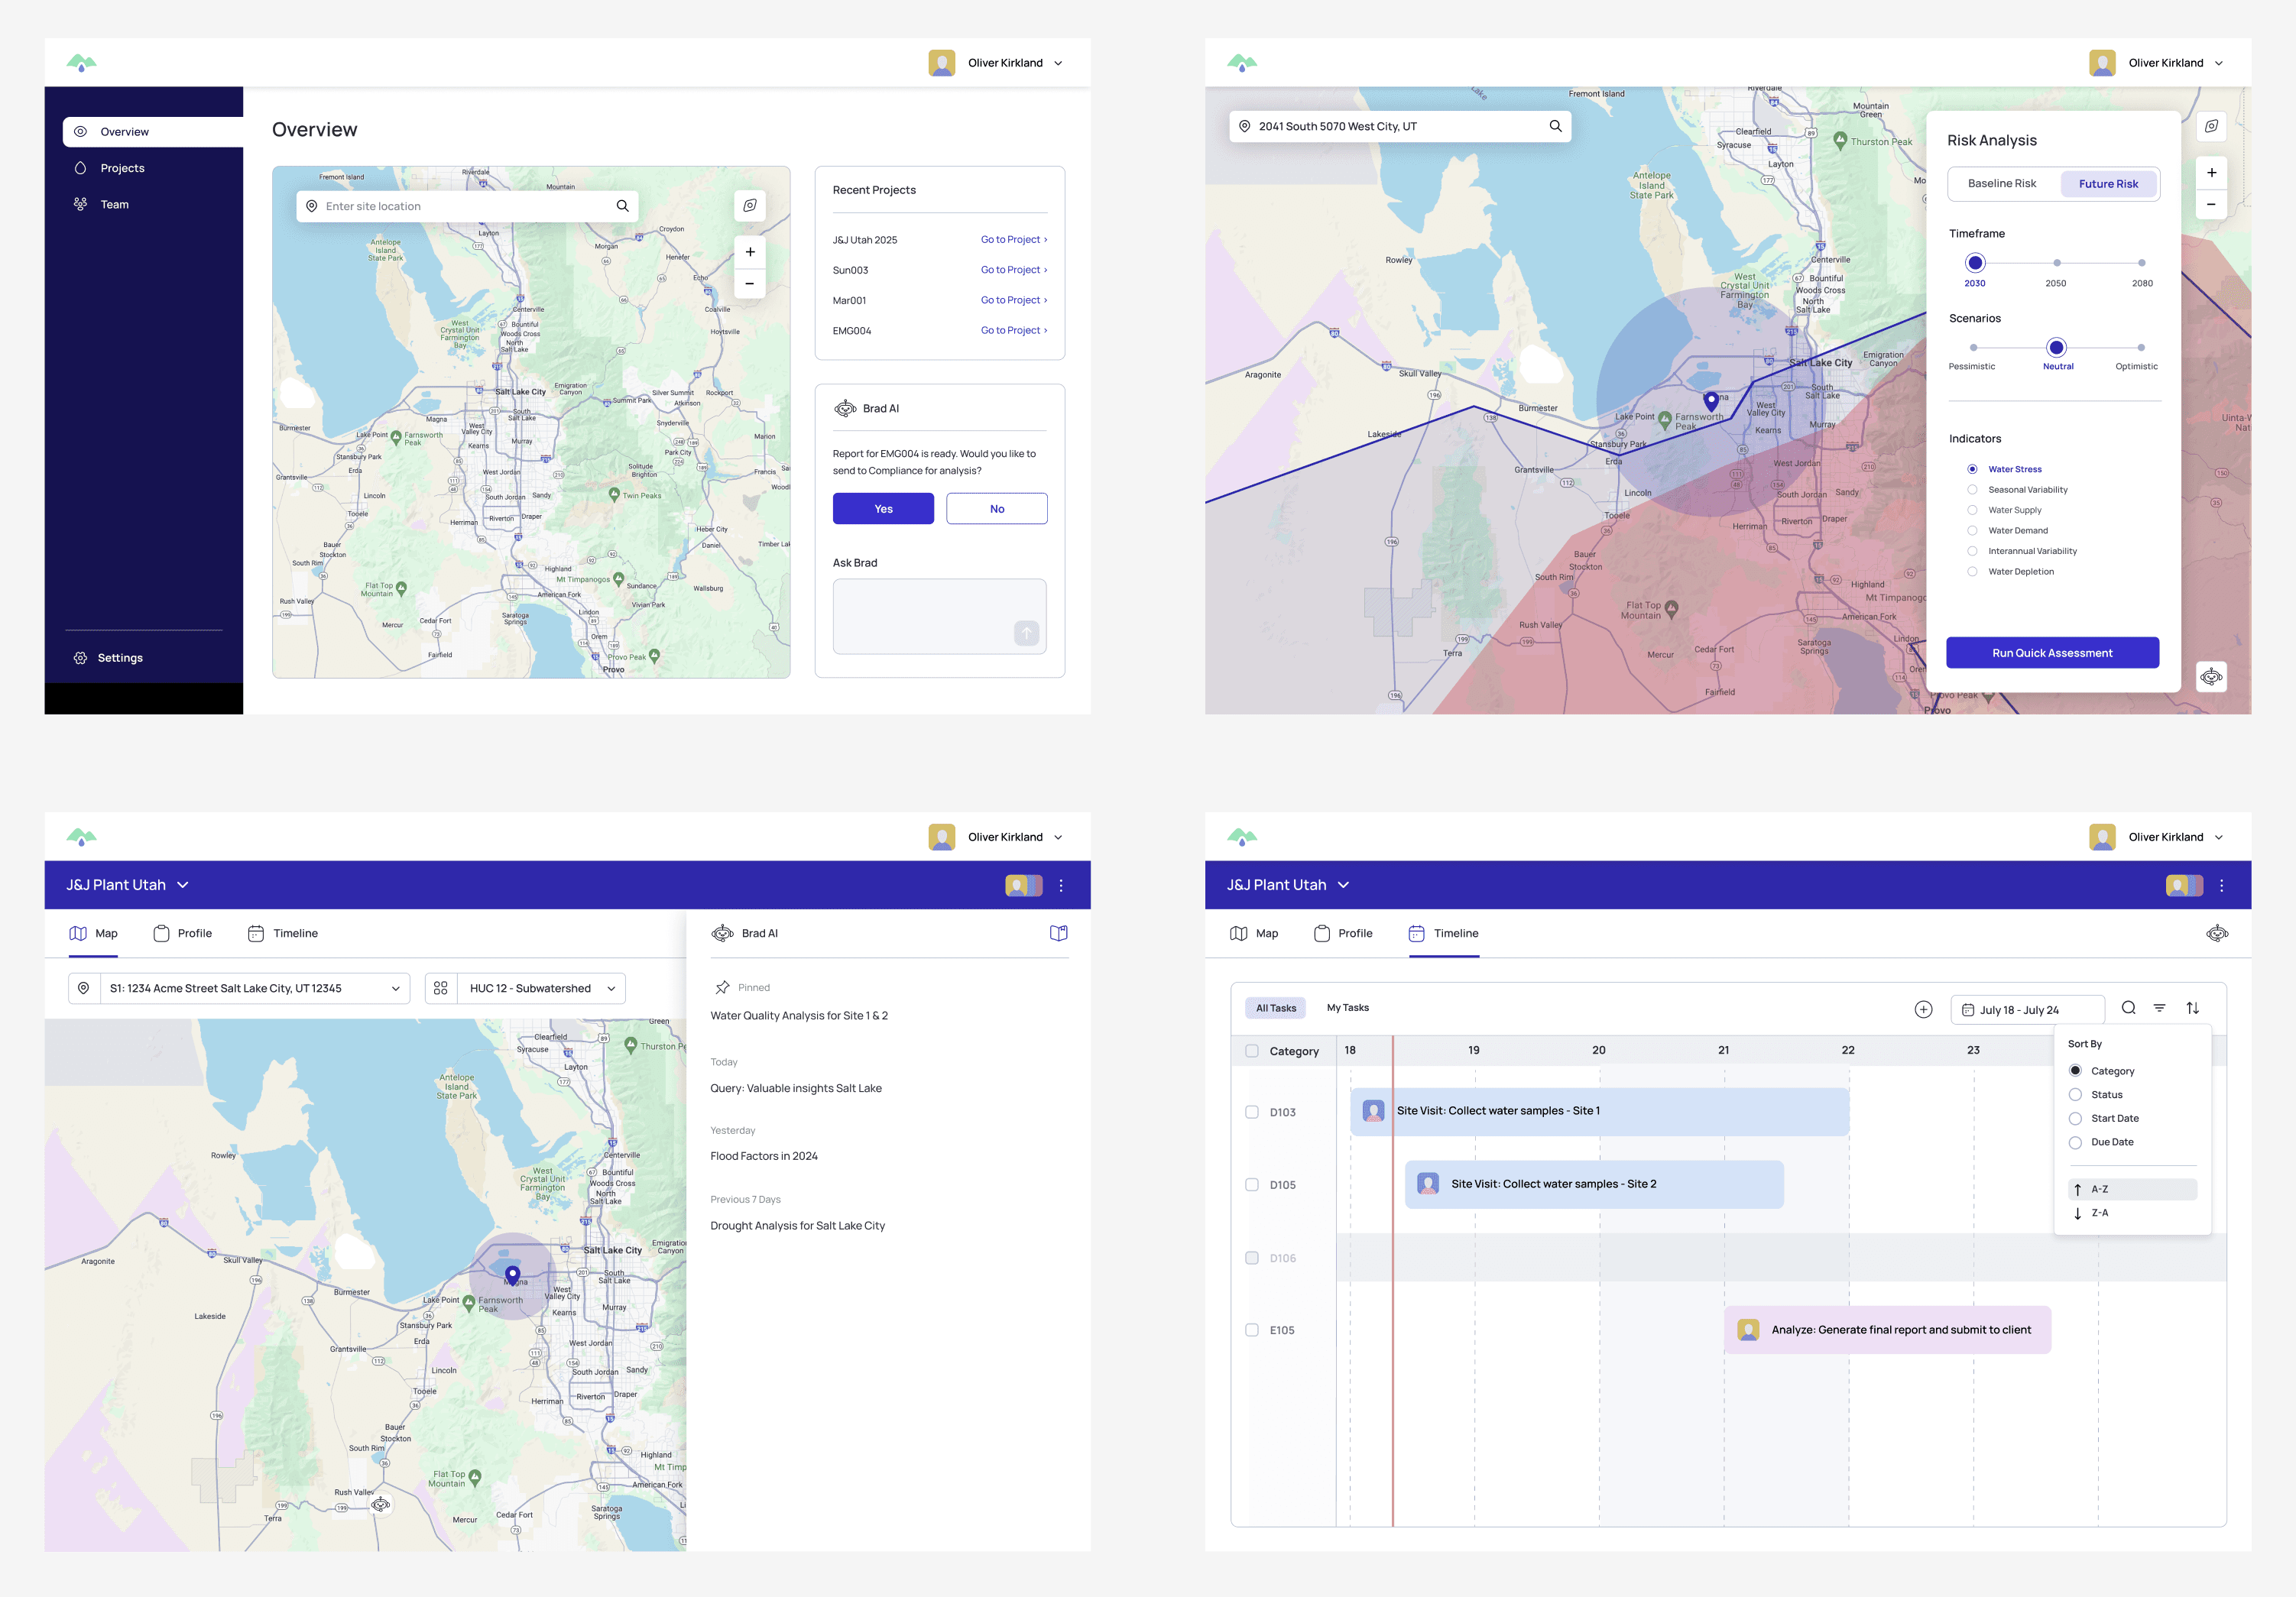Open the three-dot menu on the Timeline screen
2296x1597 pixels.
point(2222,885)
